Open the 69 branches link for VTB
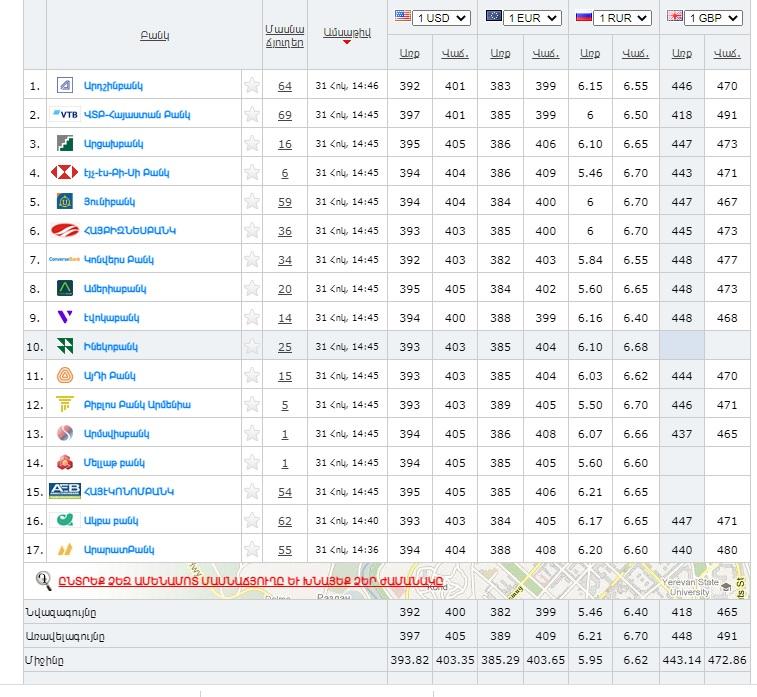 pyautogui.click(x=285, y=116)
